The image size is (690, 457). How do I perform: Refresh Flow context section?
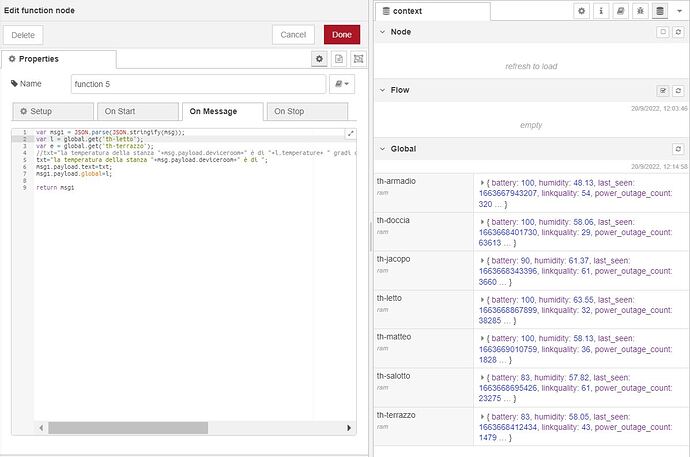tap(678, 91)
